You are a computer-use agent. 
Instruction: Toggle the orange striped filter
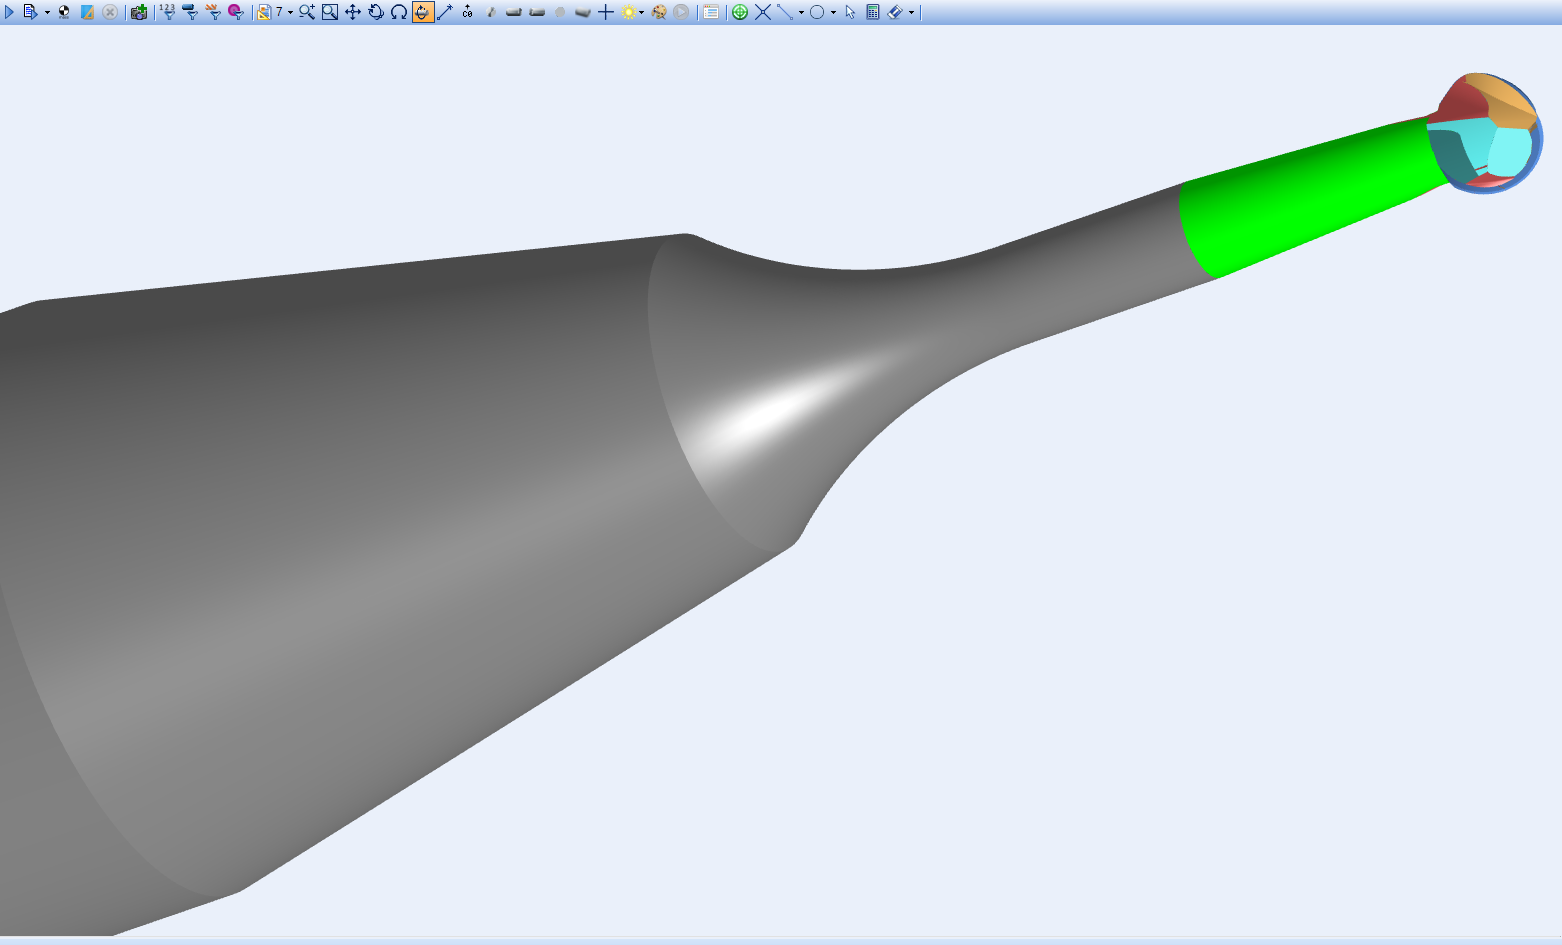(213, 12)
